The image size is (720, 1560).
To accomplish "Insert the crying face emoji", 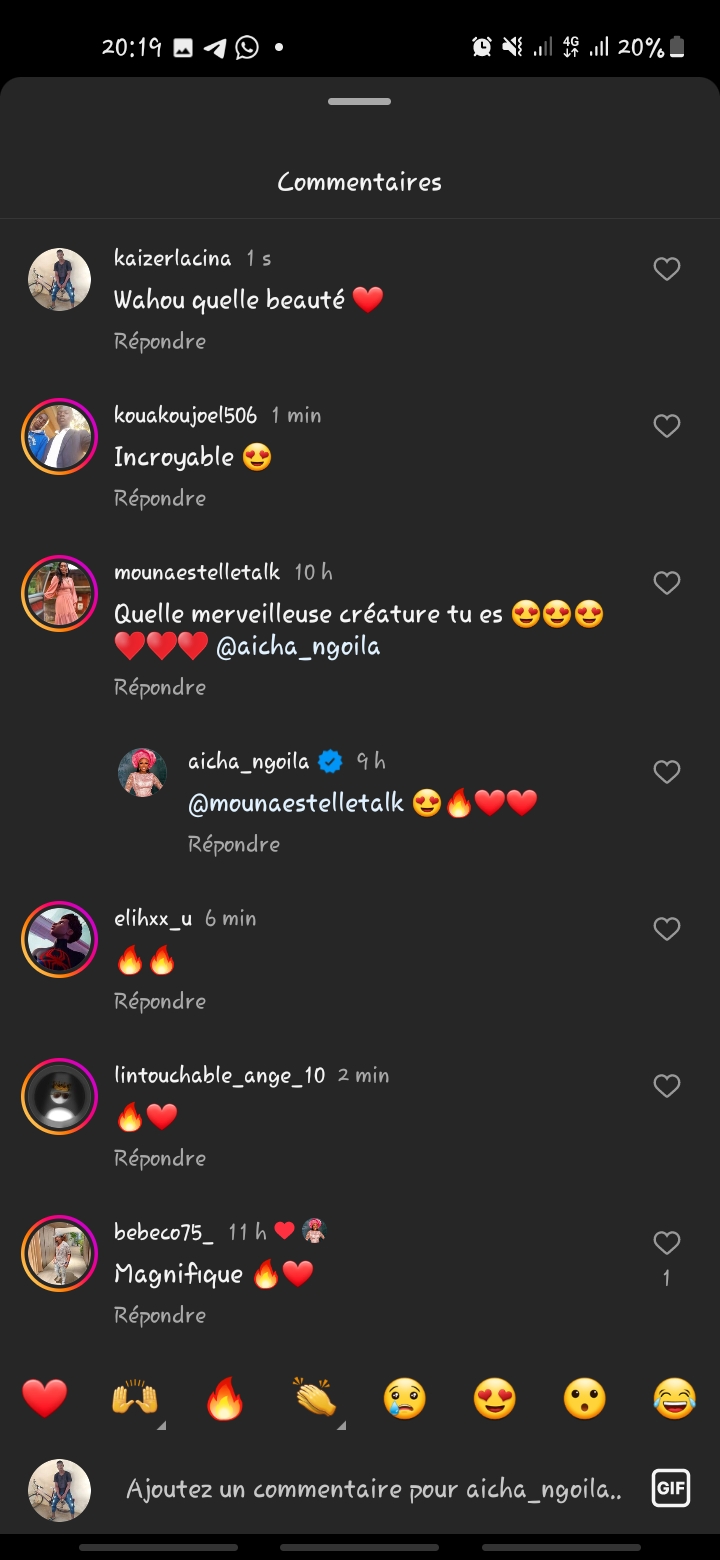I will (x=405, y=1398).
